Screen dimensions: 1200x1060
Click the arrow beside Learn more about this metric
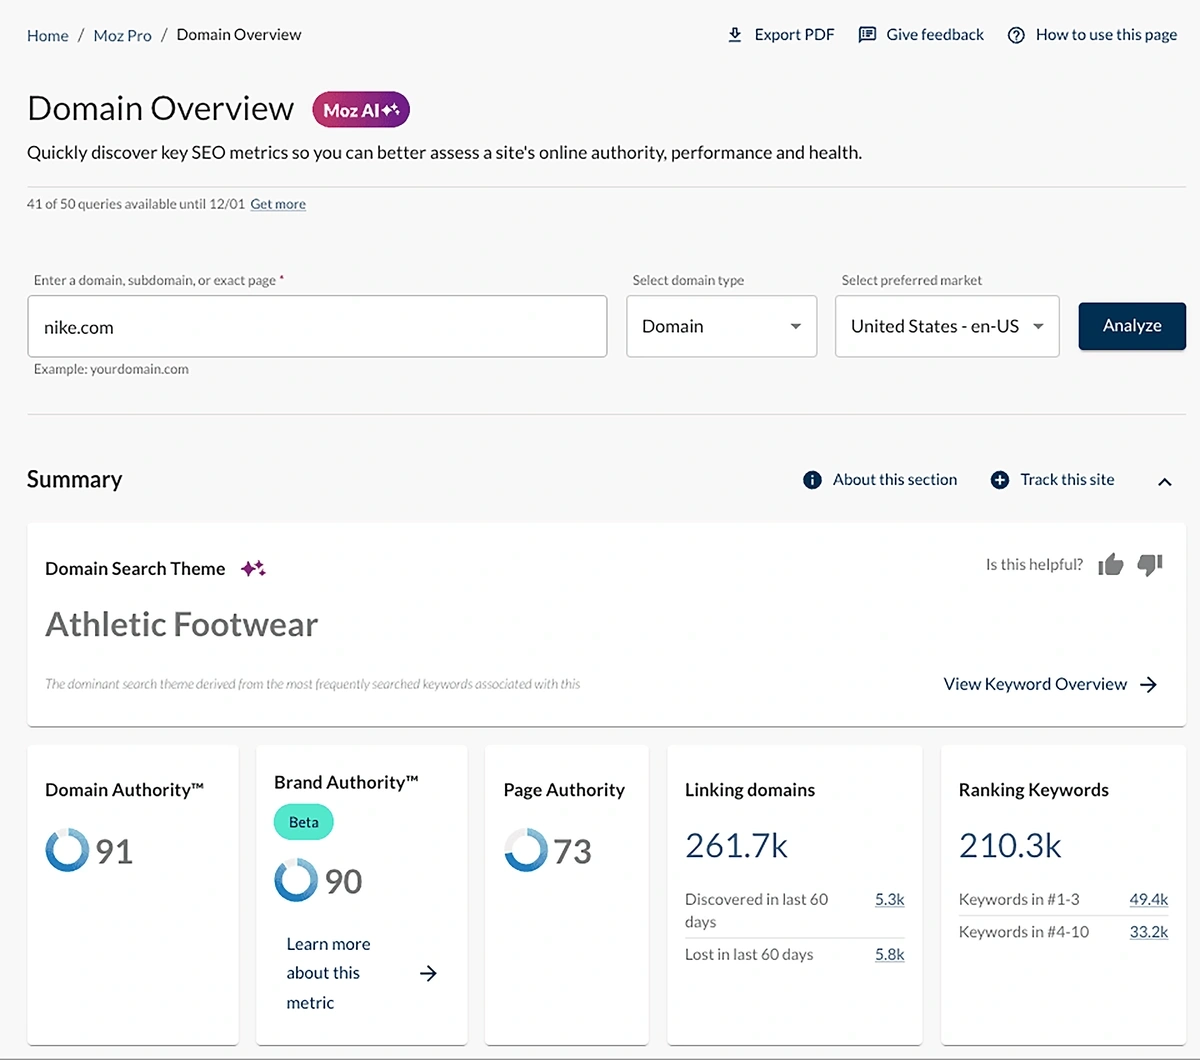(428, 973)
